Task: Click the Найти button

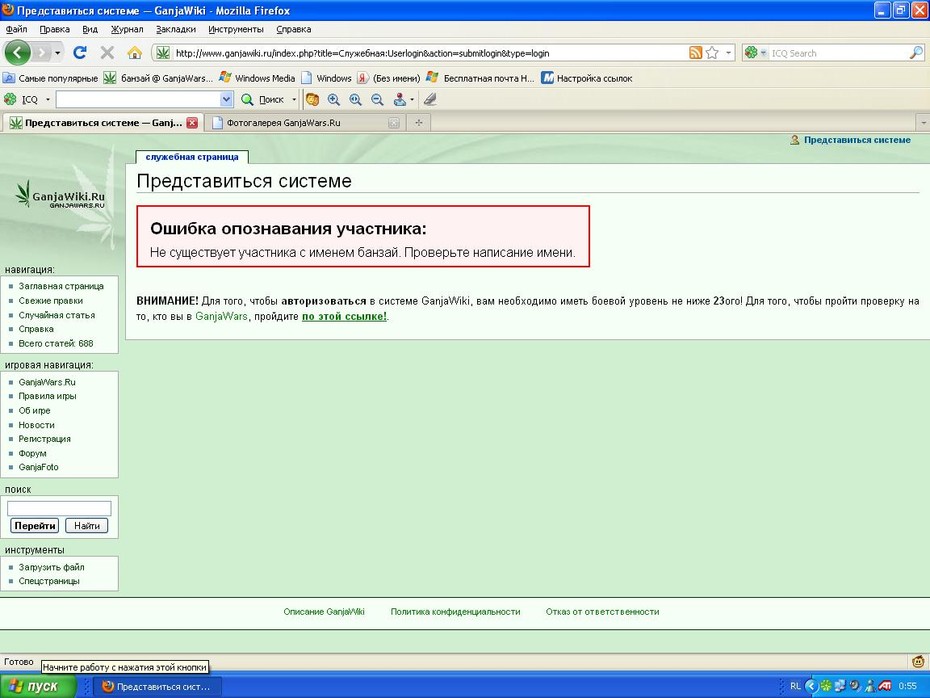Action: pyautogui.click(x=87, y=525)
